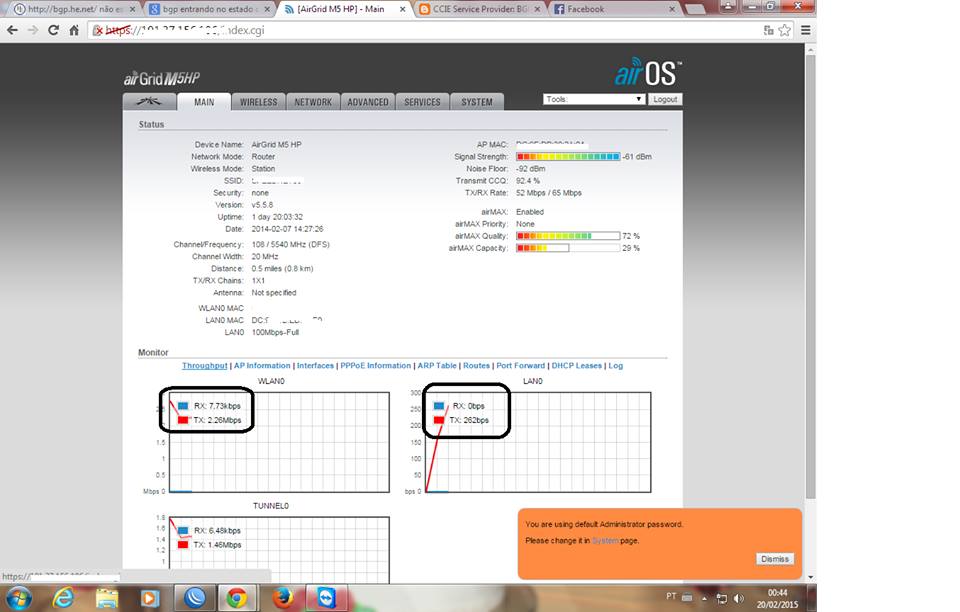960x612 pixels.
Task: Click the red TX swatch in TUNNEL0 chart
Action: coord(182,545)
